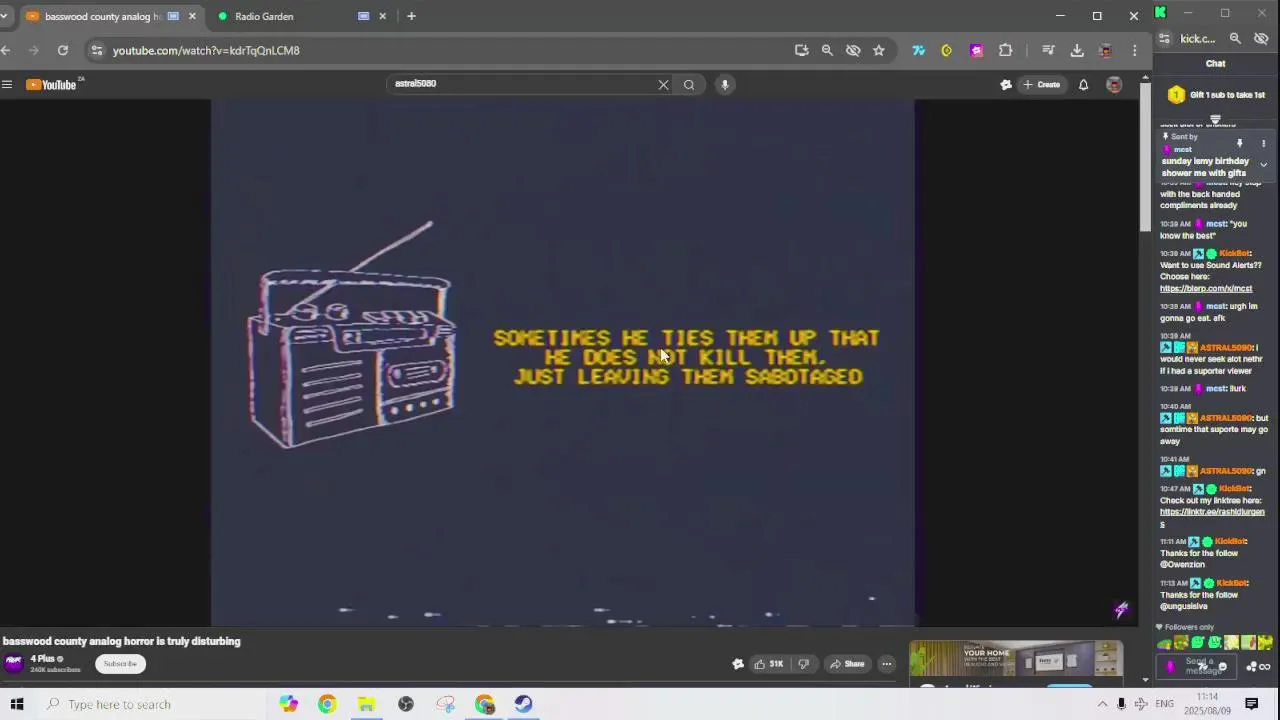This screenshot has width=1280, height=720.
Task: Close the Radio Garden tab
Action: click(382, 16)
